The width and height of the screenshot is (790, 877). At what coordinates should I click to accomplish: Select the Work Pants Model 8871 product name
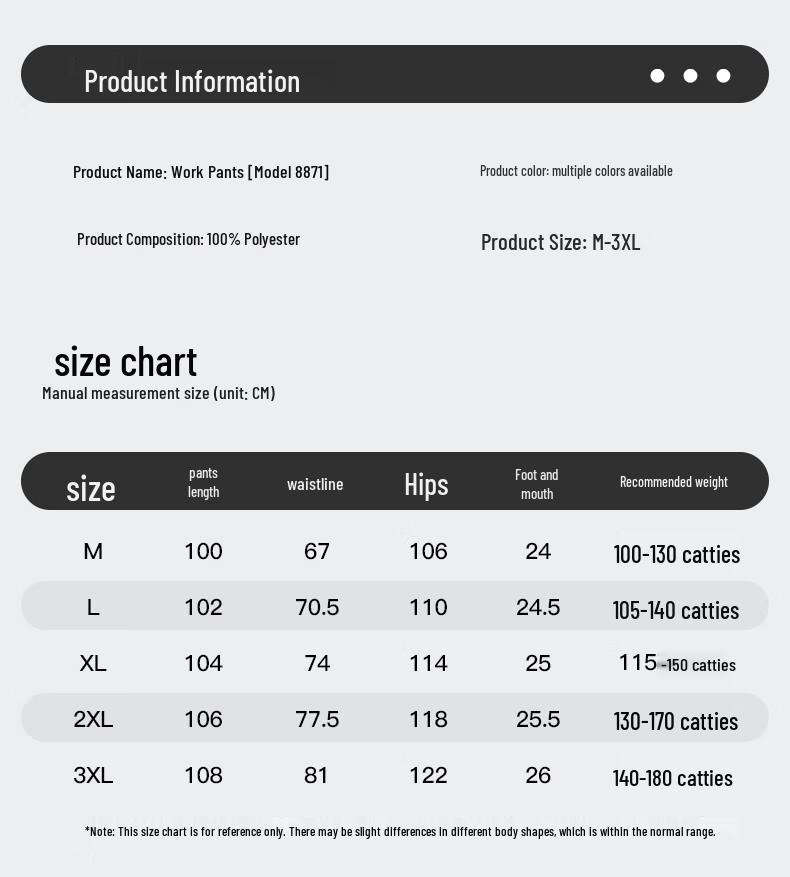(201, 172)
